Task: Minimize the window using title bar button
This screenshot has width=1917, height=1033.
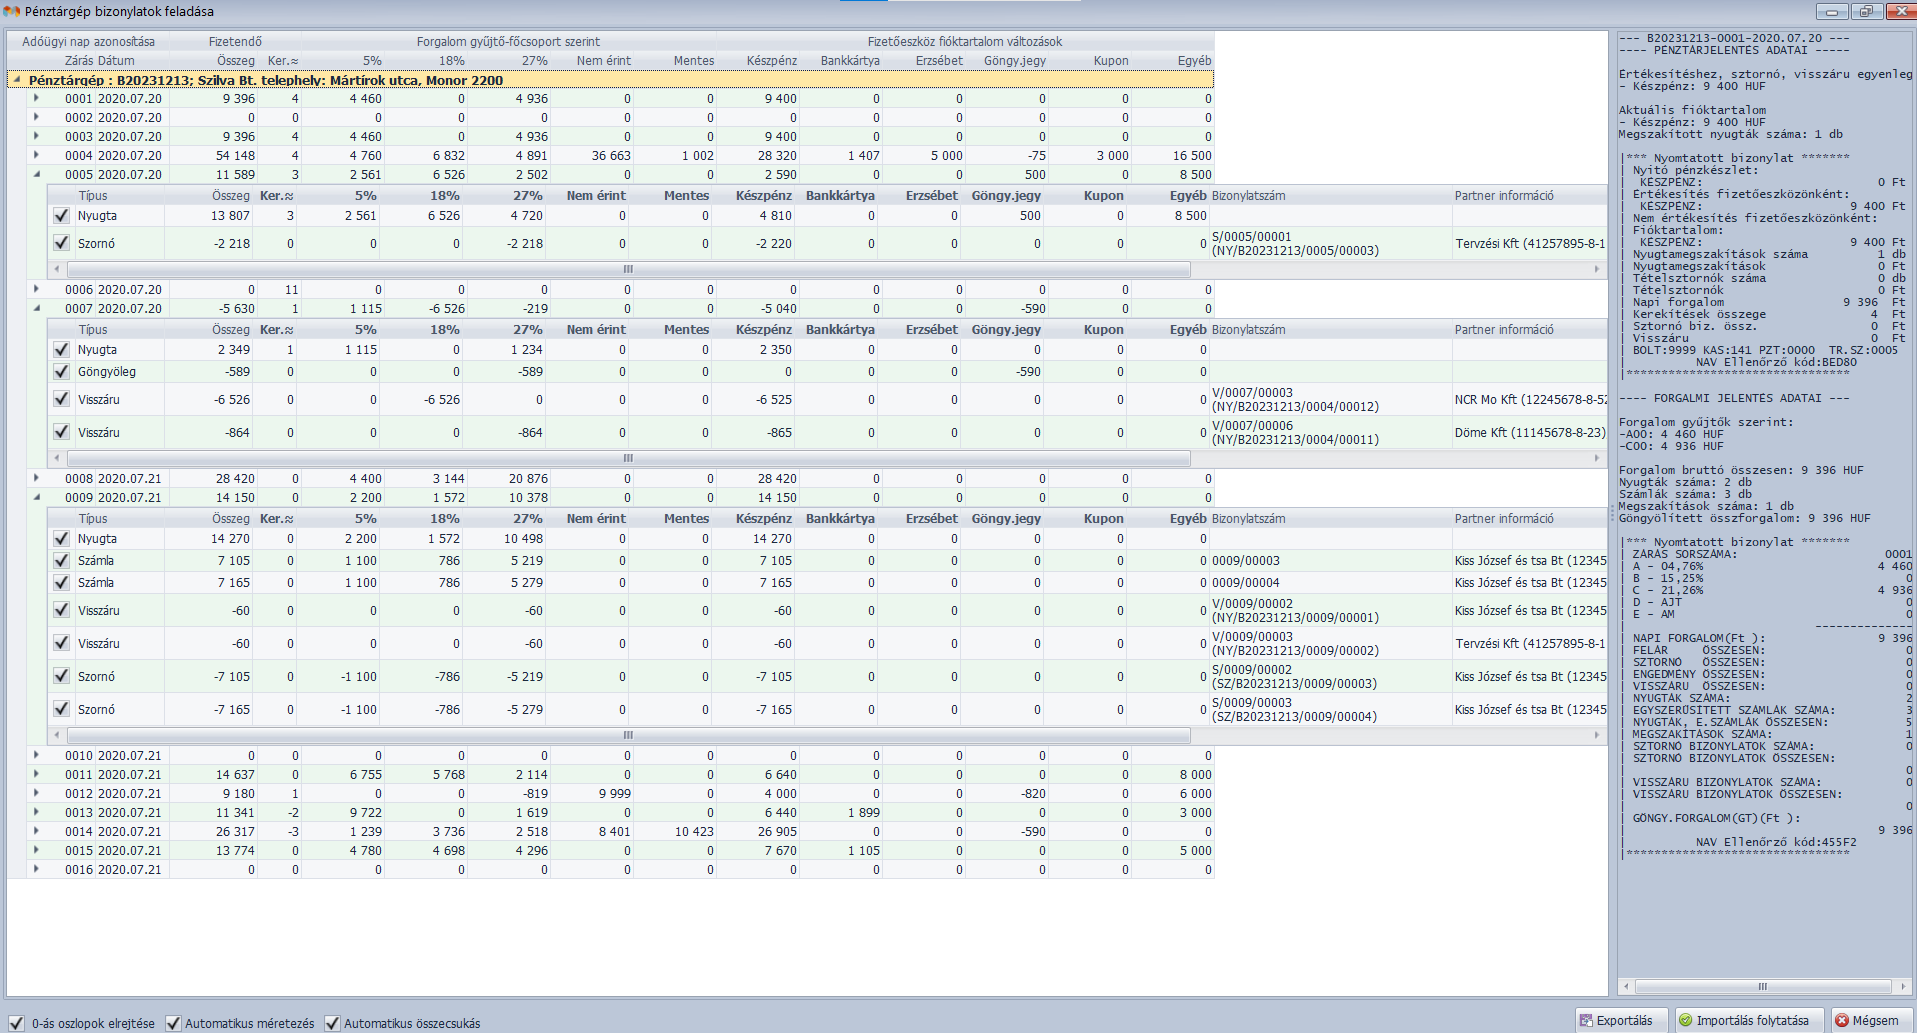Action: click(x=1832, y=12)
